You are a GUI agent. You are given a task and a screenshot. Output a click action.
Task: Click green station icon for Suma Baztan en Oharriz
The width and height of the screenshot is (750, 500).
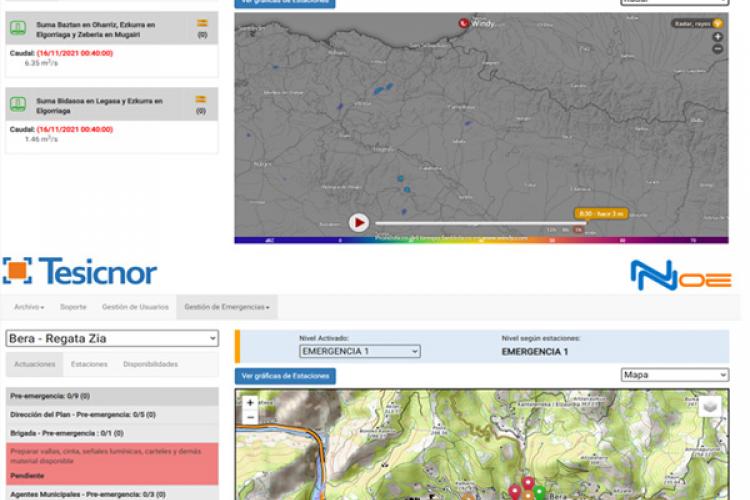(18, 28)
